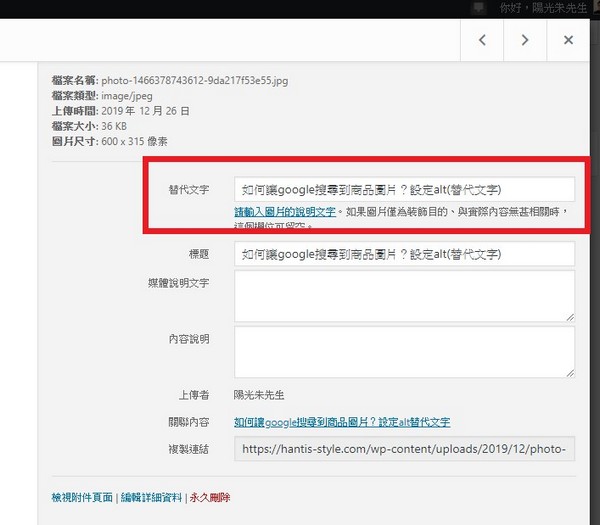The height and width of the screenshot is (525, 600).
Task: Click the uploader name 陽光朱先生
Action: point(259,395)
